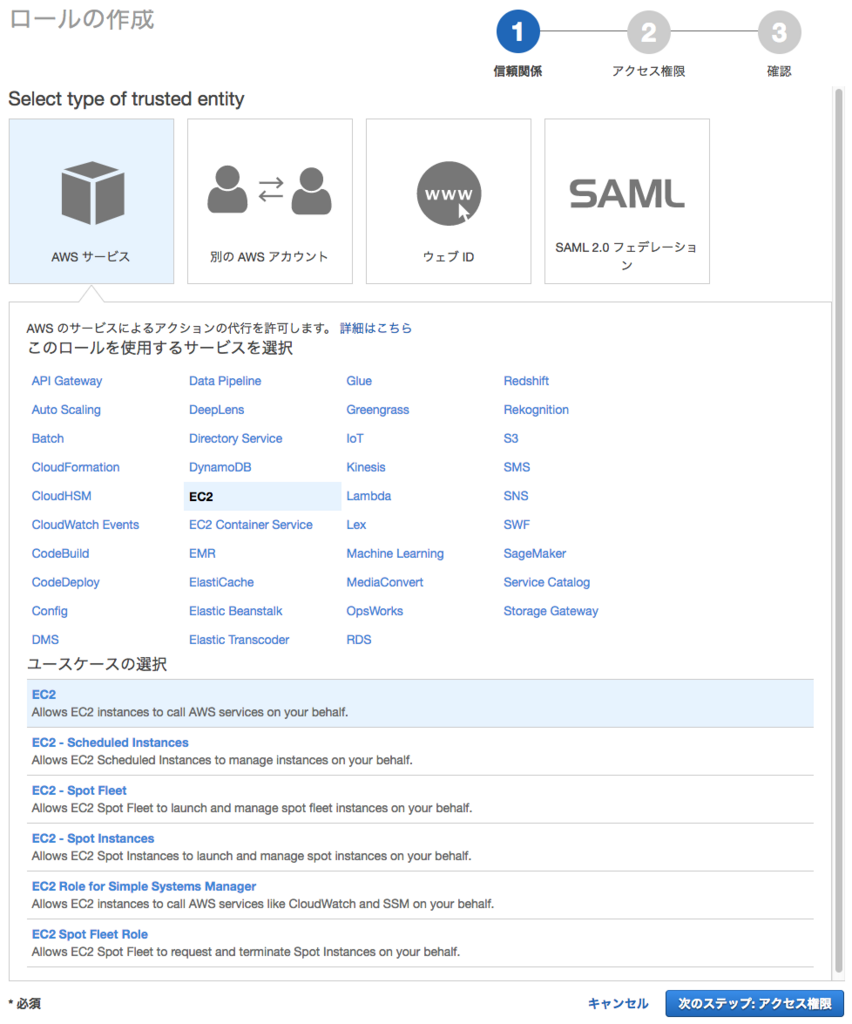Screen dimensions: 852x1024
Task: Choose Elastic Transcoder service
Action: (239, 639)
